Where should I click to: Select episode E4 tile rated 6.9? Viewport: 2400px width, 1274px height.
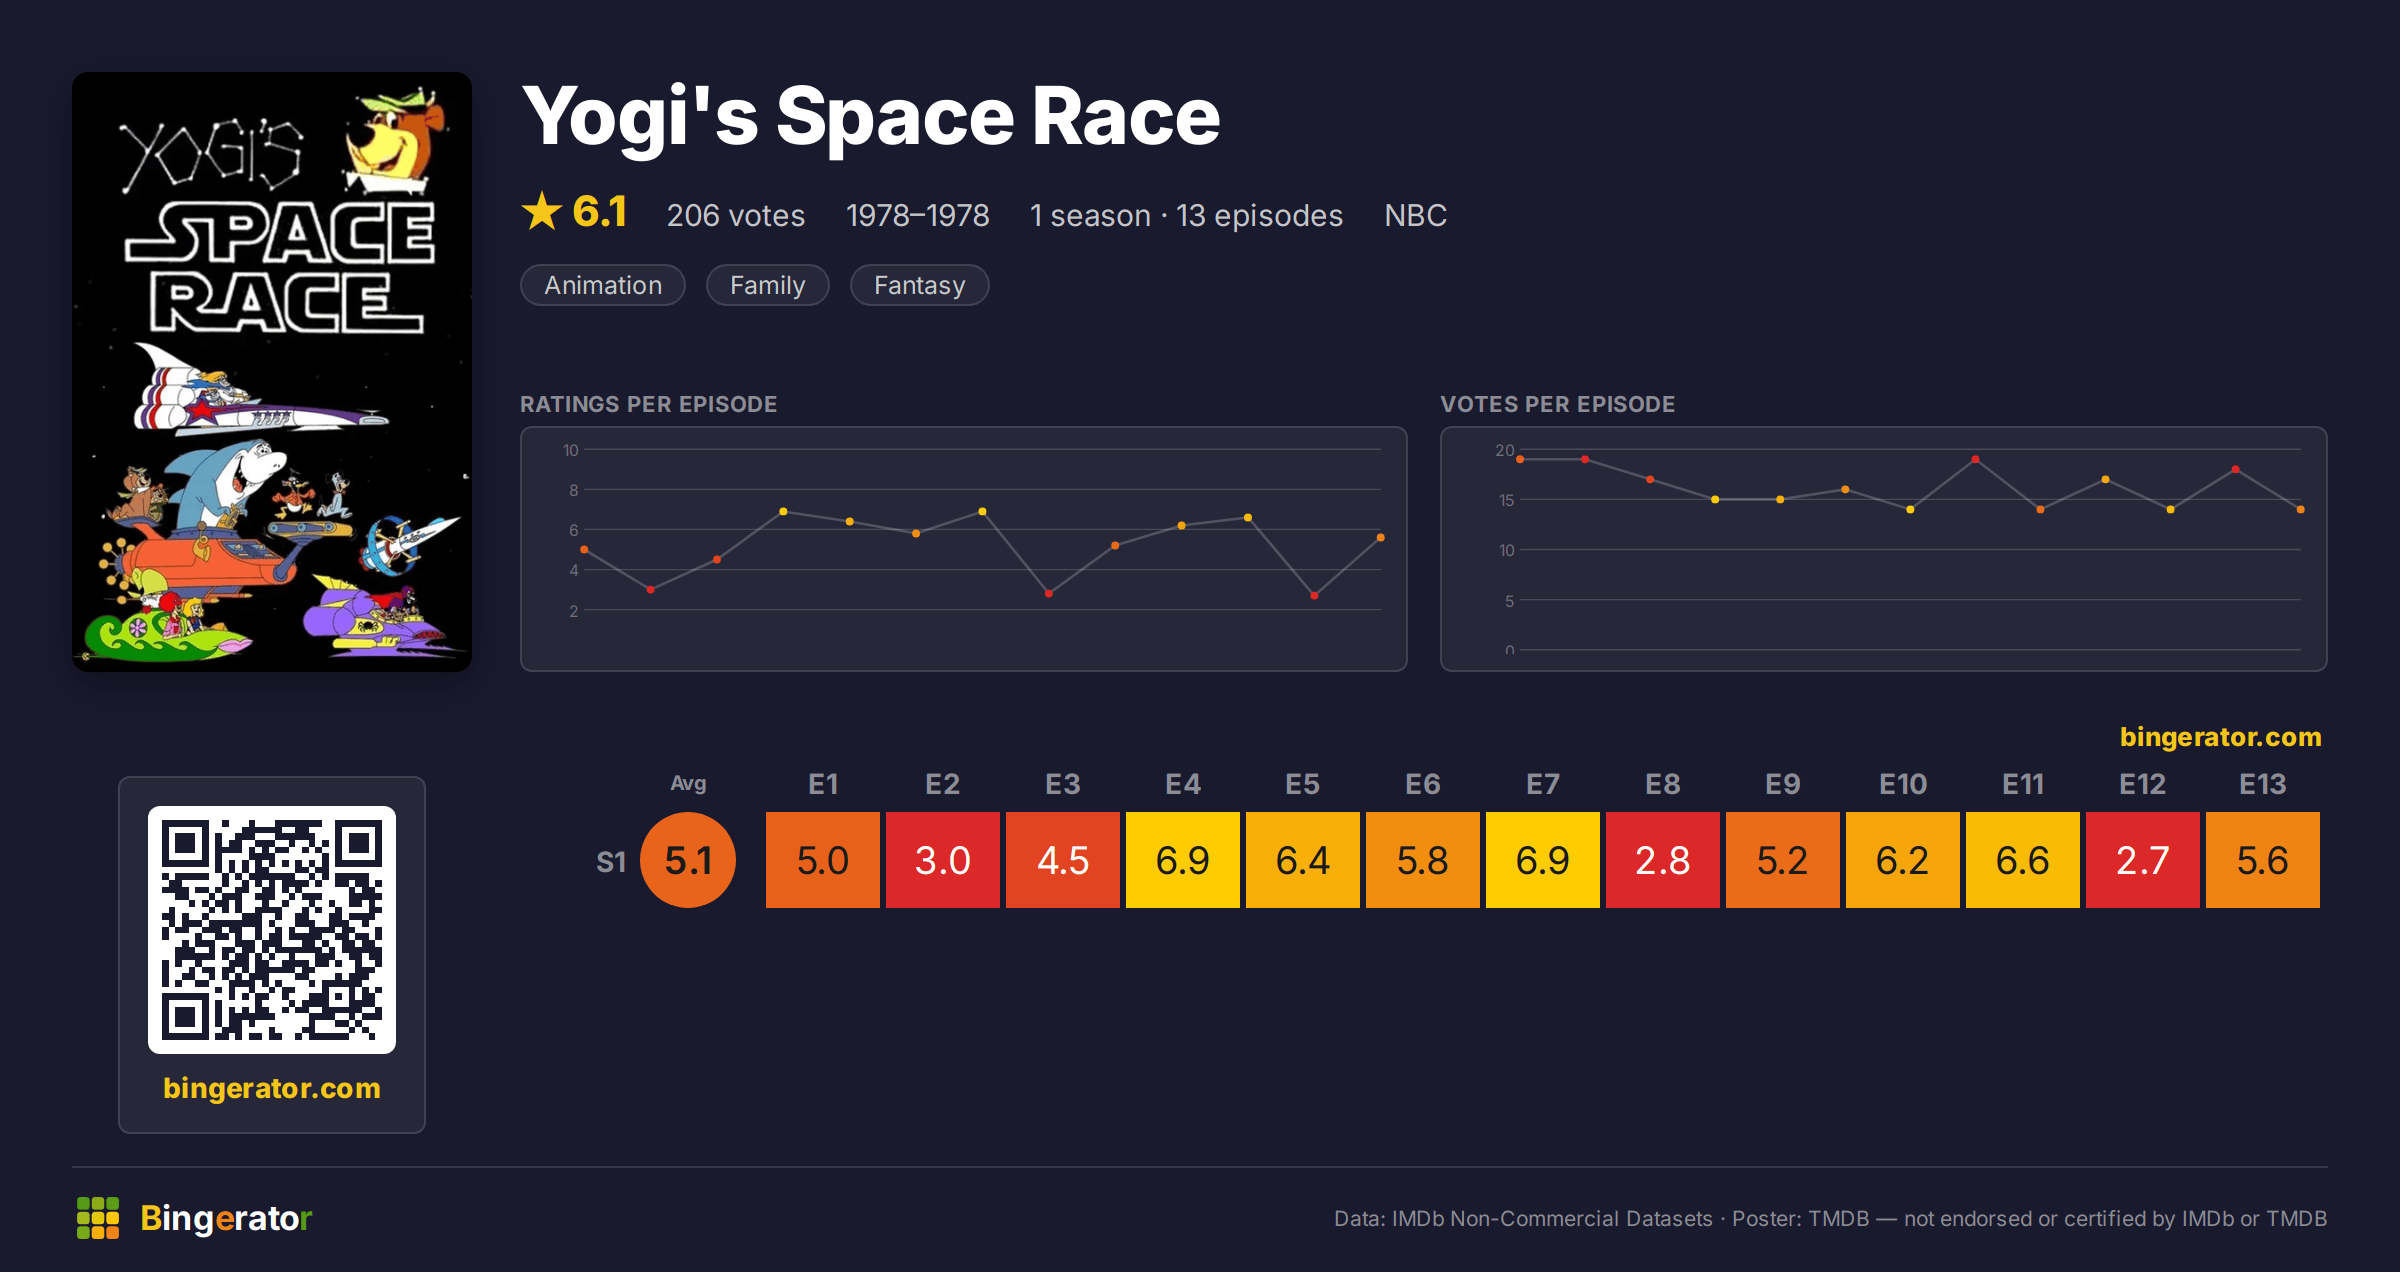click(x=1183, y=860)
